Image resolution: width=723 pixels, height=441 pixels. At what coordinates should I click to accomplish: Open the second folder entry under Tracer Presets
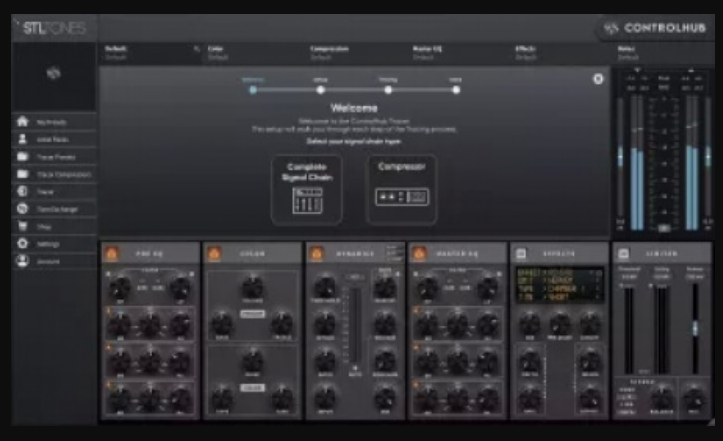coord(54,174)
